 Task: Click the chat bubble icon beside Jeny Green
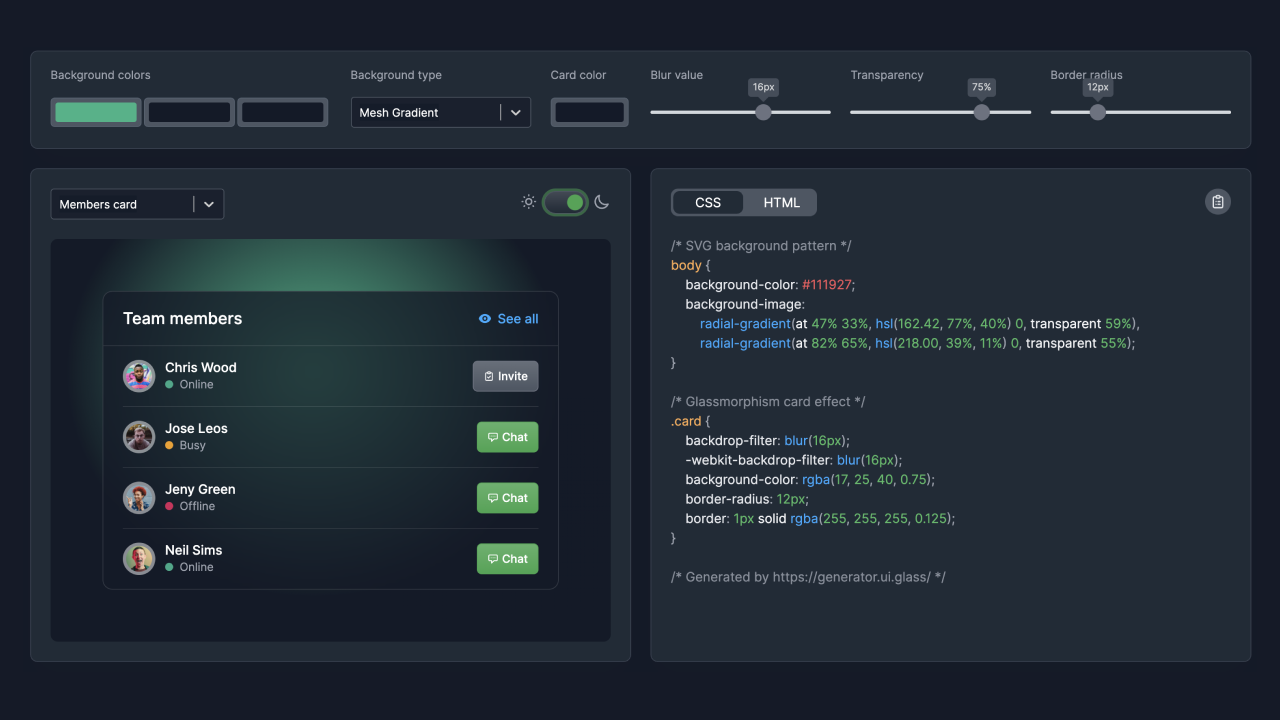point(493,498)
